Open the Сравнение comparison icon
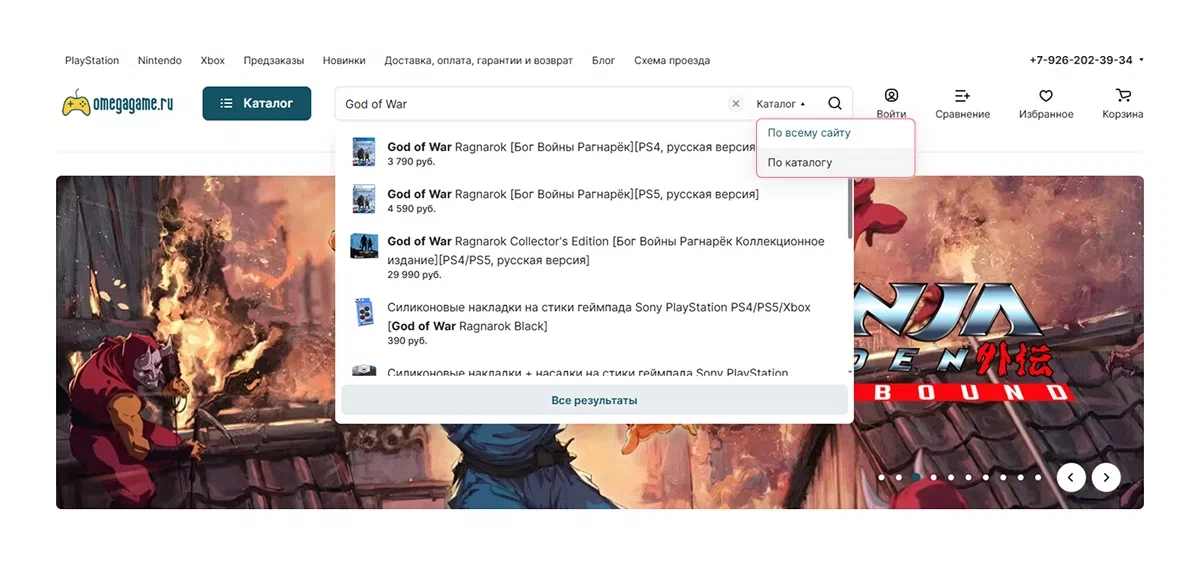The height and width of the screenshot is (566, 1200). click(x=962, y=96)
